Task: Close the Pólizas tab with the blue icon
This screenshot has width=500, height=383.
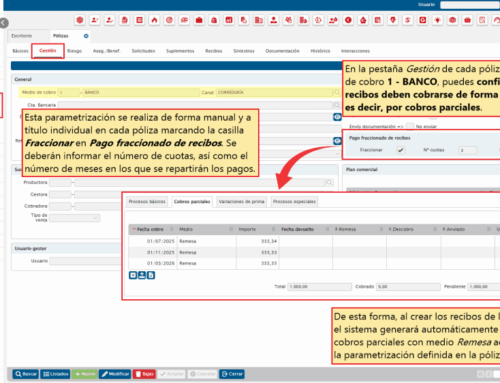Action: coord(86,36)
